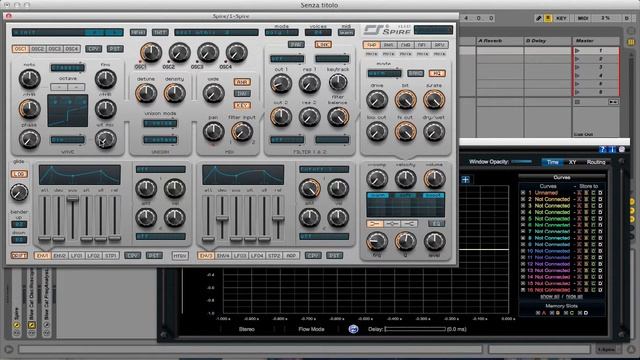Click the oscillator waveform display
This screenshot has height=360, width=640.
coord(68,111)
